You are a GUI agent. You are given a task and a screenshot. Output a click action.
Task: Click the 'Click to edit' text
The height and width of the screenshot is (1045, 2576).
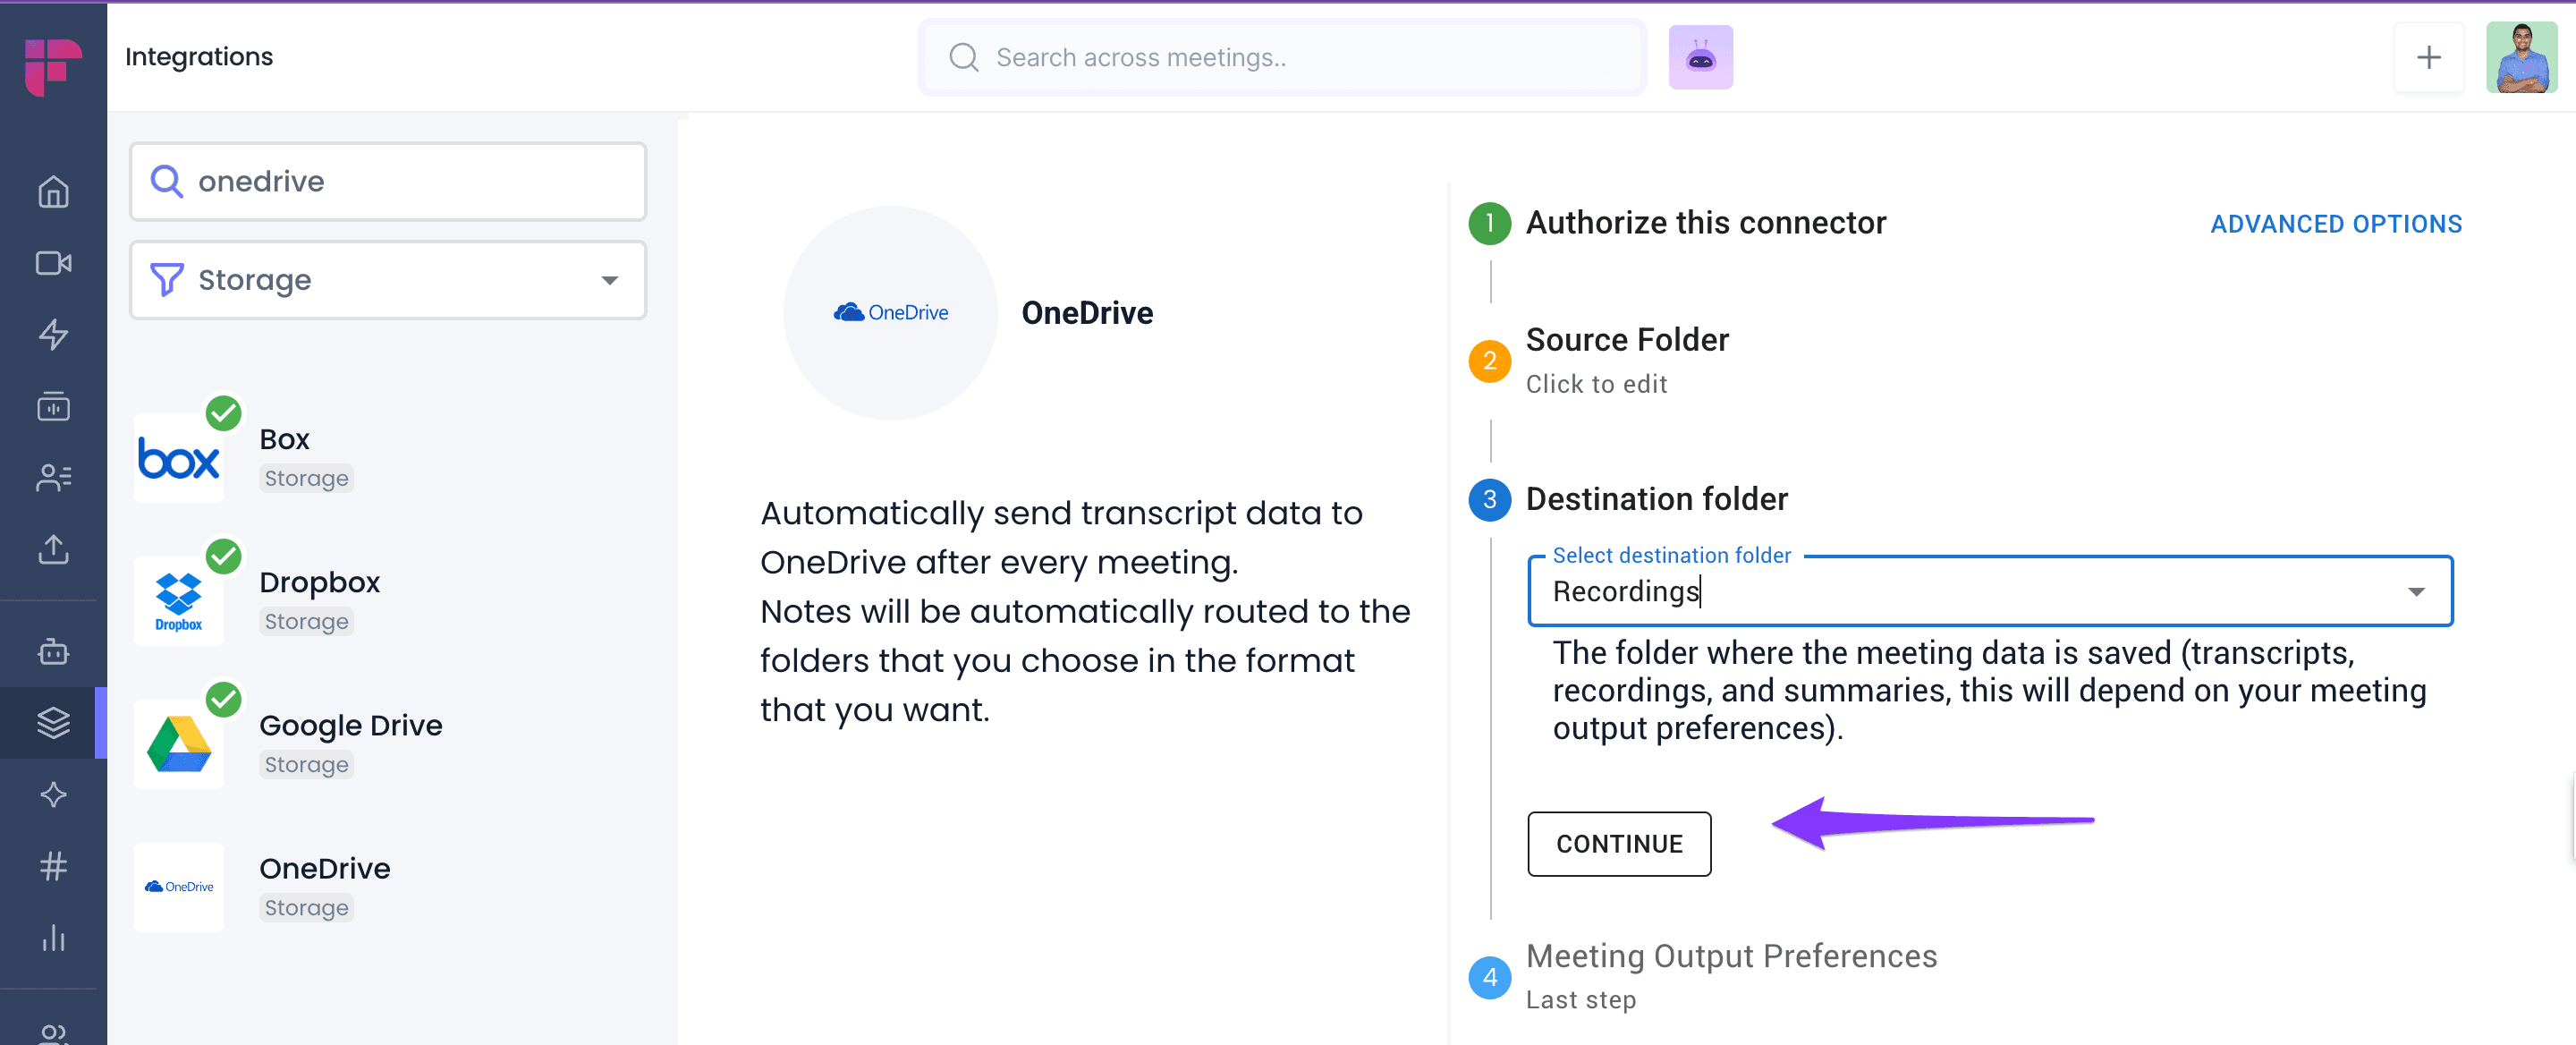click(x=1596, y=384)
